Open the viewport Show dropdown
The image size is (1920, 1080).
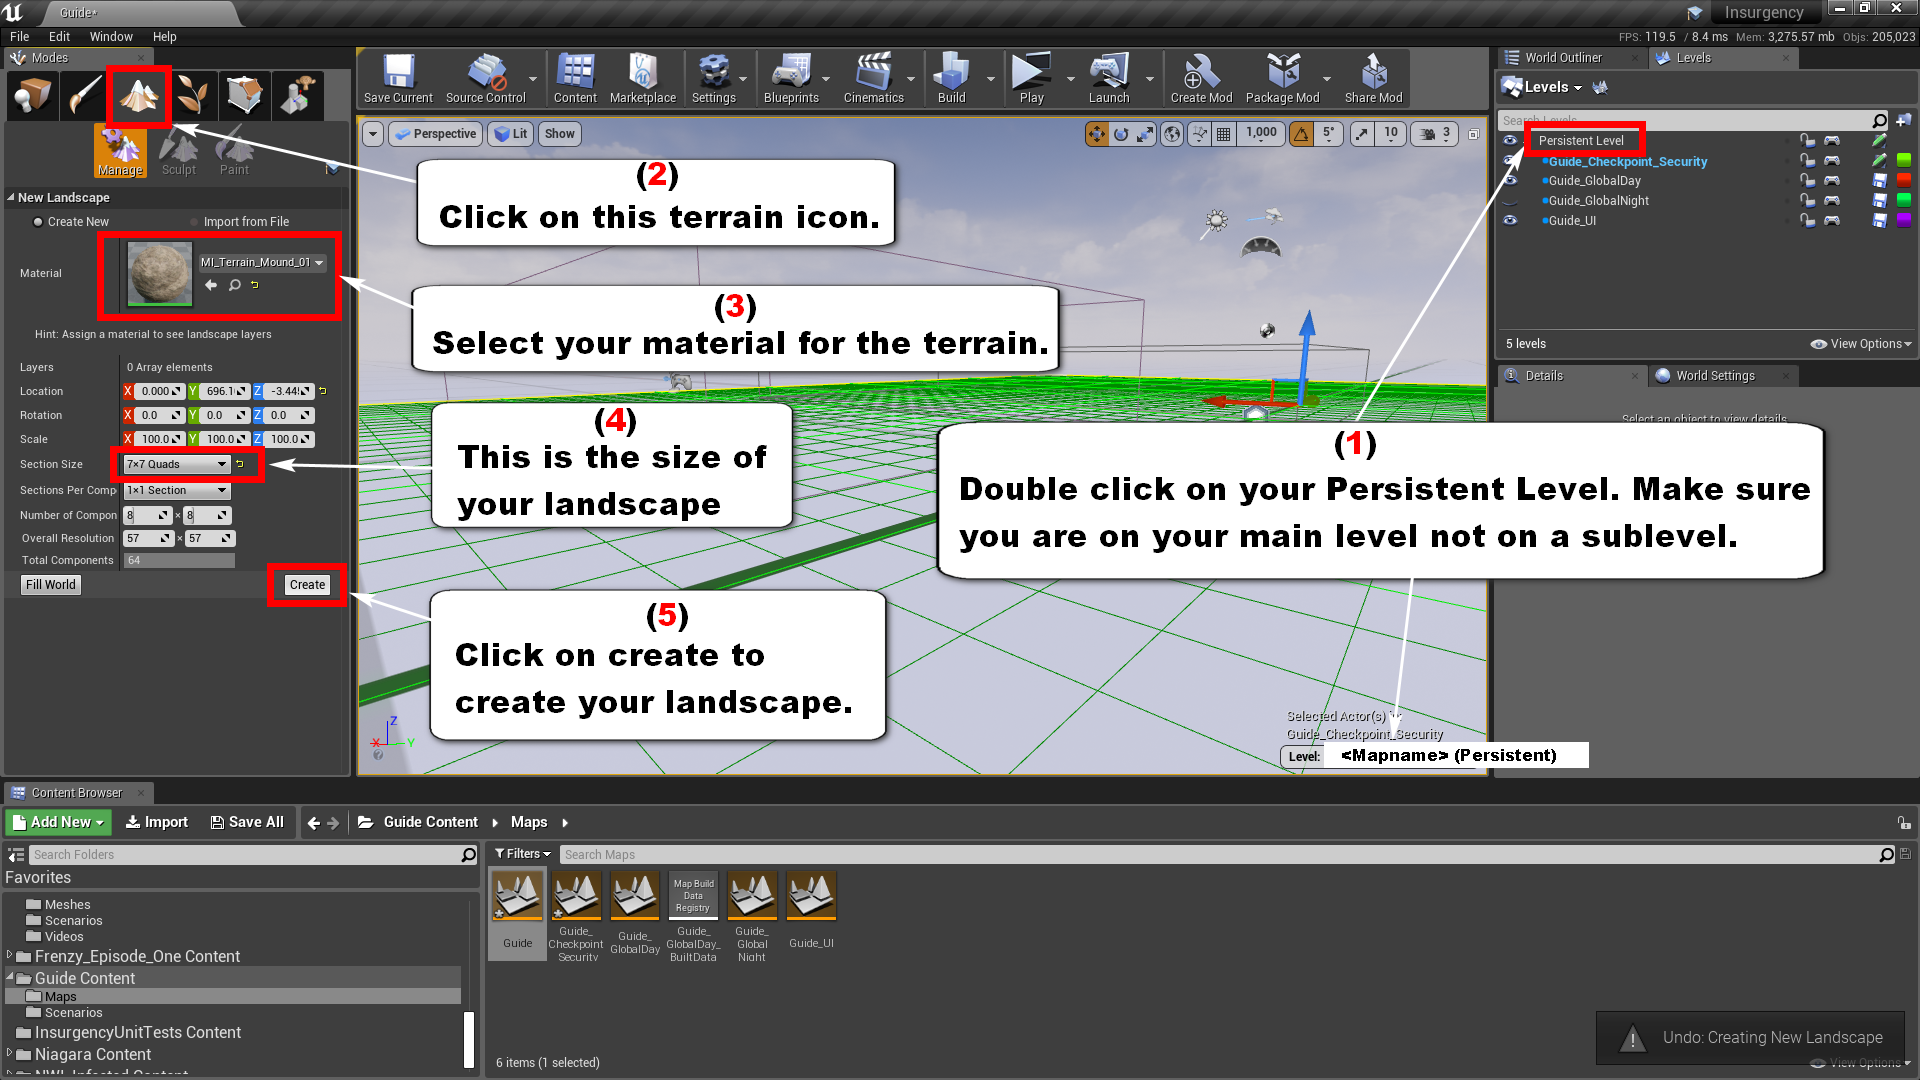560,134
